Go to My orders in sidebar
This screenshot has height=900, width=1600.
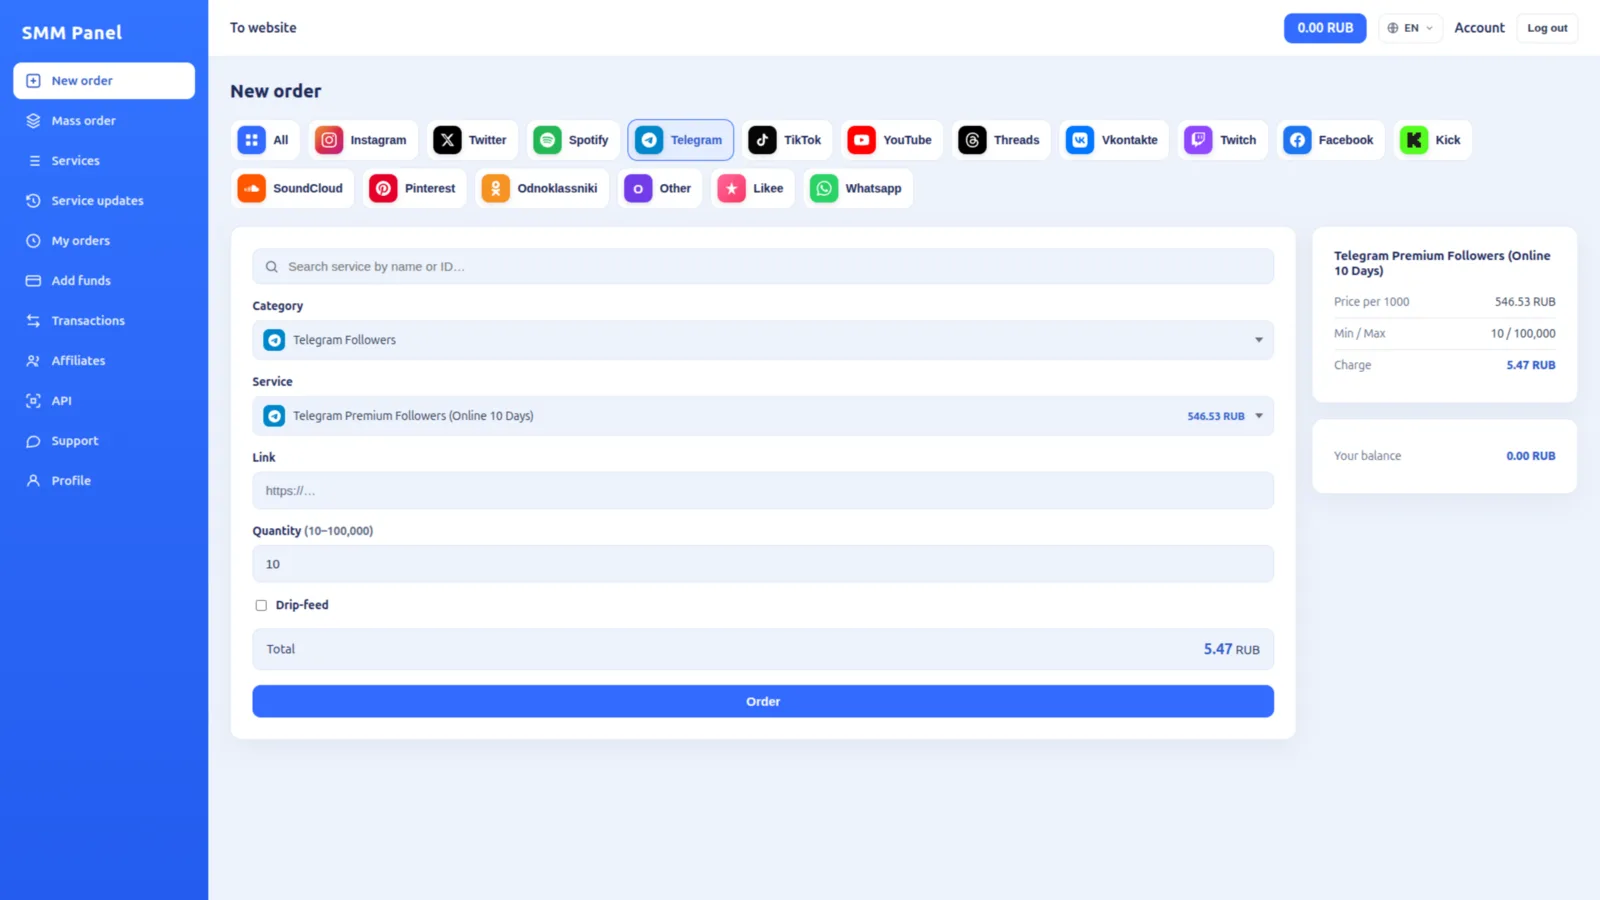point(104,241)
